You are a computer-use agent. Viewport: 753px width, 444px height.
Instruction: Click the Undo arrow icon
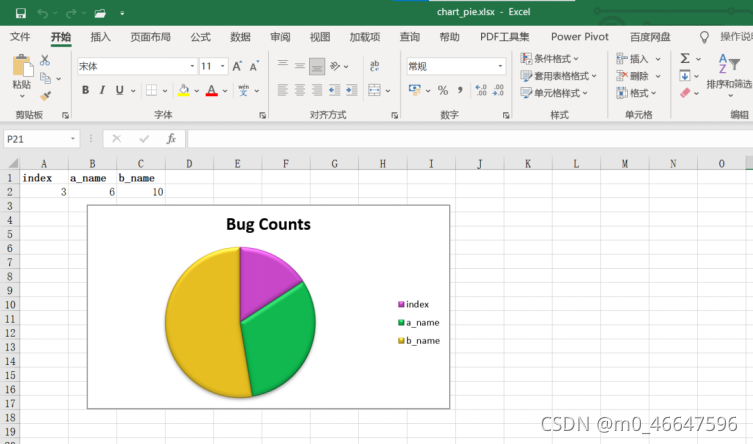tap(42, 13)
